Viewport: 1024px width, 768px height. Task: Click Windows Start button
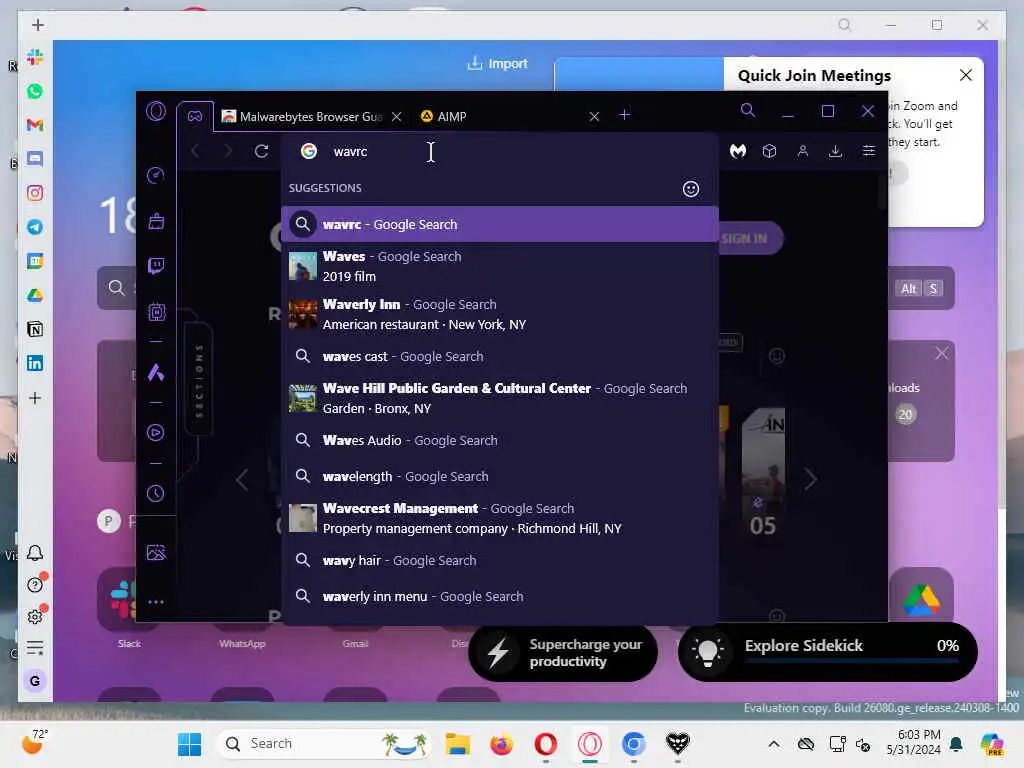pos(189,744)
